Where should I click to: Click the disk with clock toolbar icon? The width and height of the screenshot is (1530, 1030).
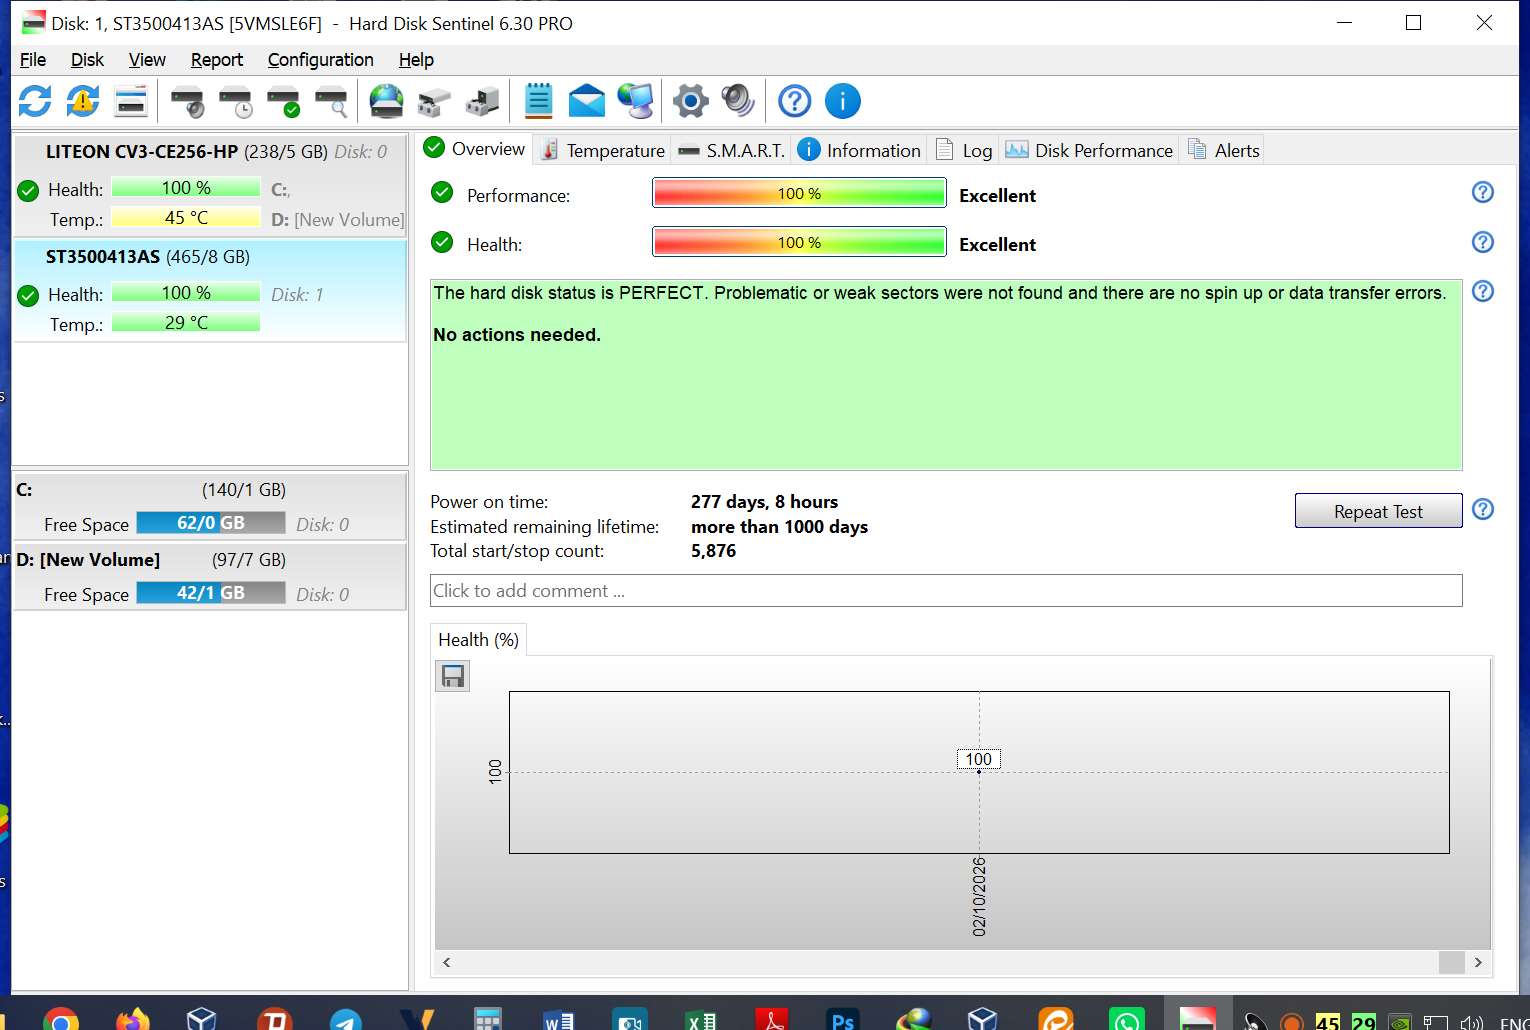coord(235,101)
